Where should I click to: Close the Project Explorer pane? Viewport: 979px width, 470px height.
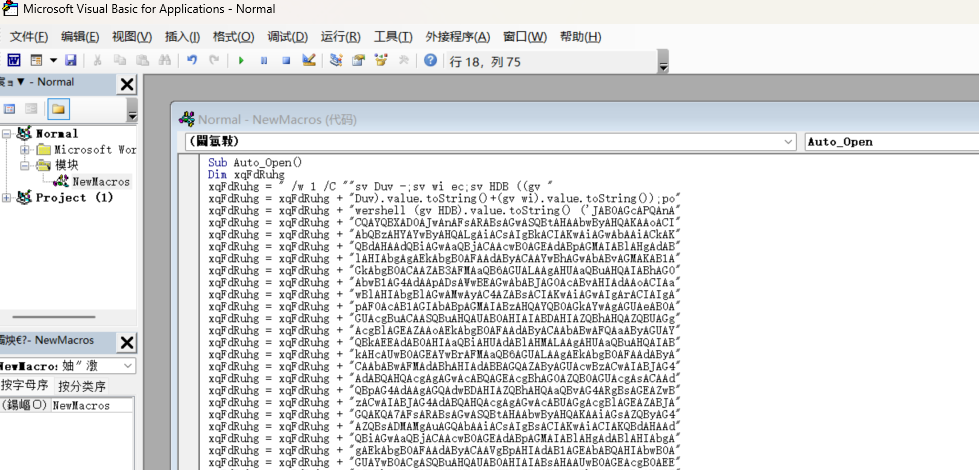(x=127, y=84)
